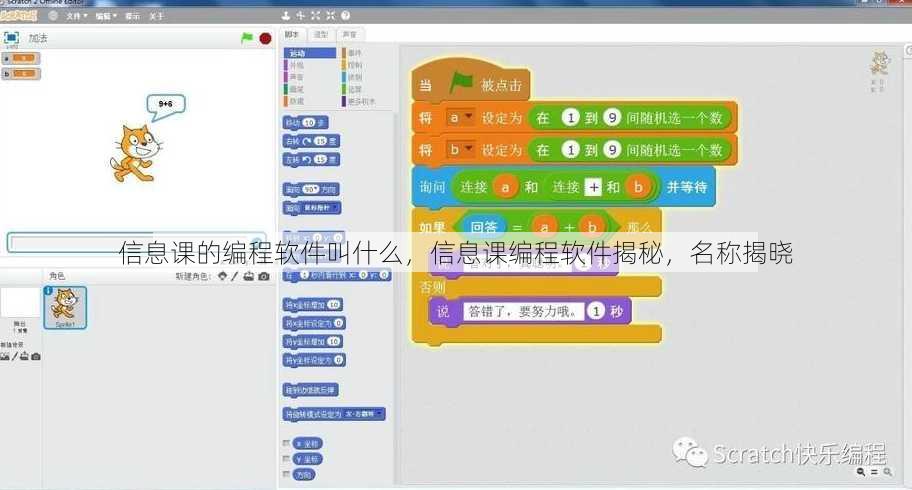Click variable a monitor on stage

pos(21,58)
